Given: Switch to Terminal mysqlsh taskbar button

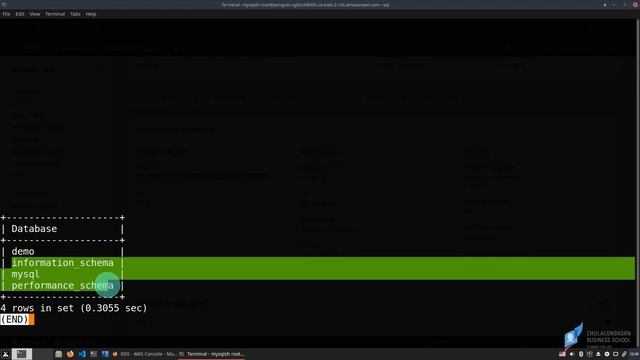Looking at the screenshot, I should 211,354.
